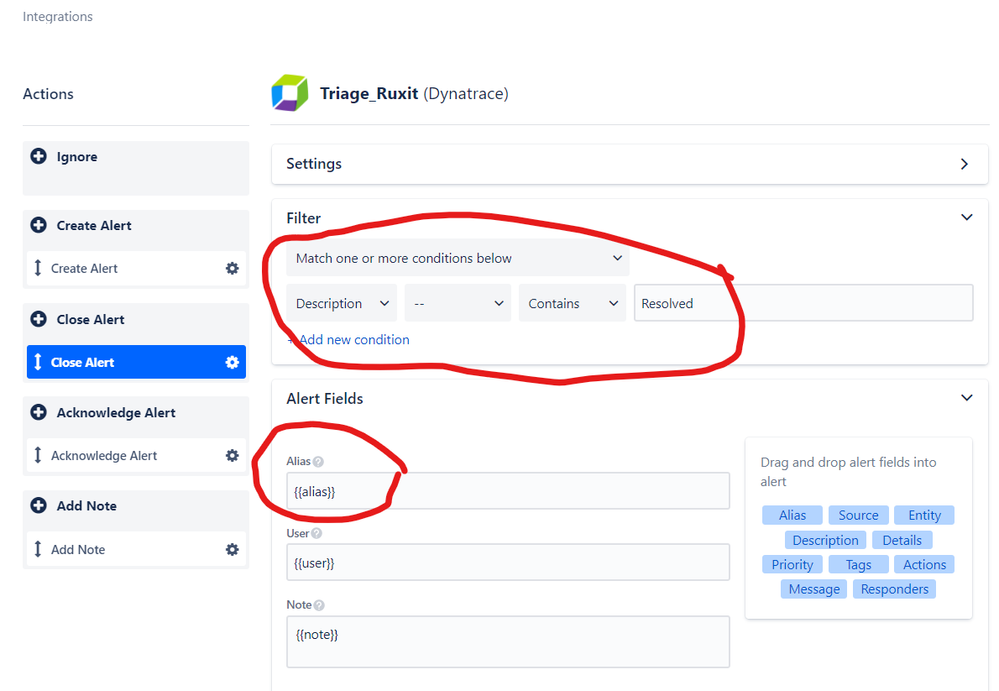
Task: Open the Description field dropdown
Action: click(x=341, y=303)
